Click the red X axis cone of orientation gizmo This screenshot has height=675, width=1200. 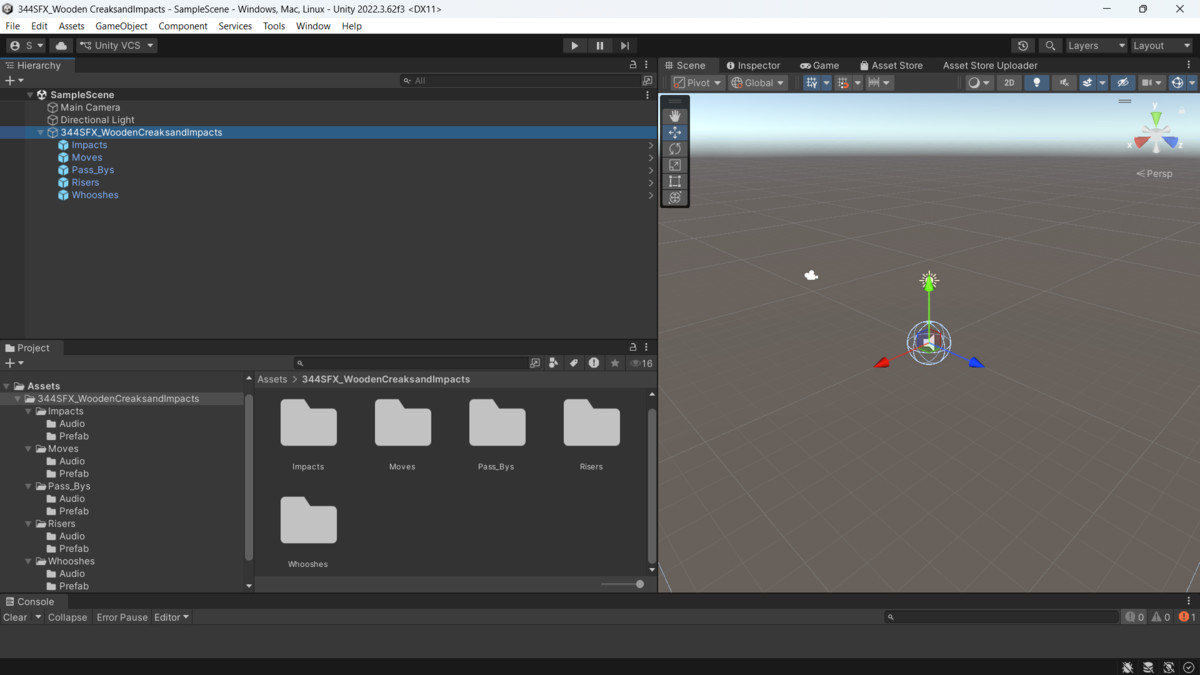click(1140, 143)
